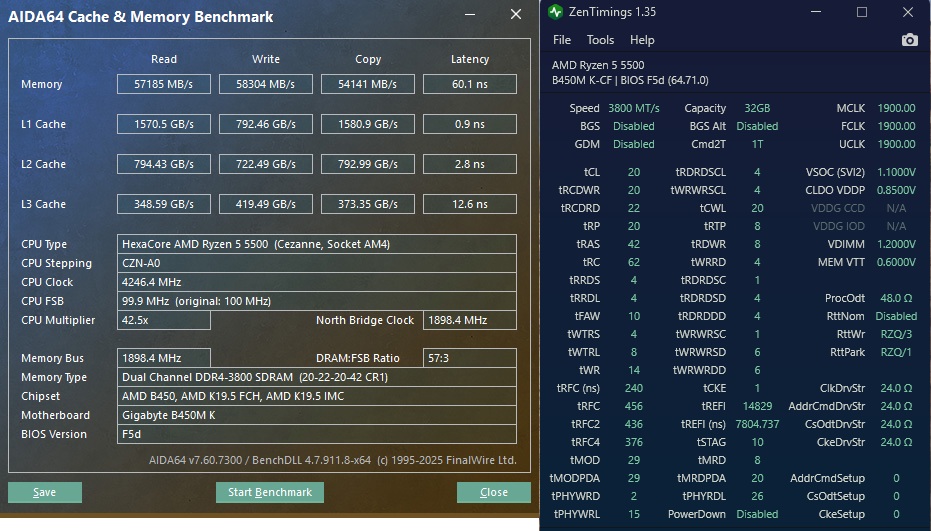Select the L2 Cache Write value 722.49 GB/s
Image resolution: width=931 pixels, height=531 pixels.
(x=265, y=164)
